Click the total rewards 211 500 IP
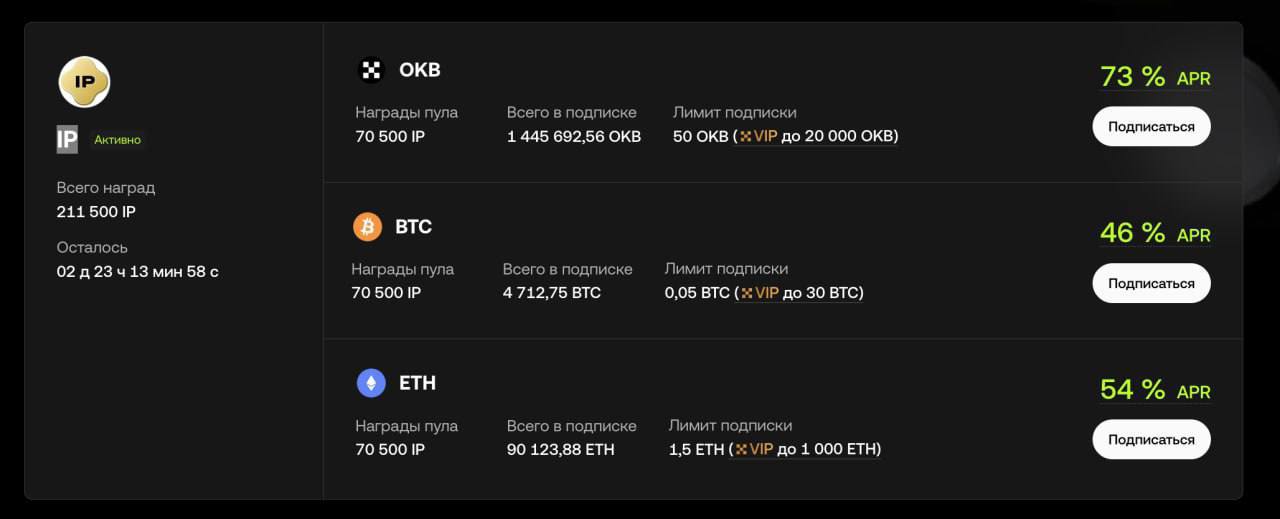 (96, 212)
